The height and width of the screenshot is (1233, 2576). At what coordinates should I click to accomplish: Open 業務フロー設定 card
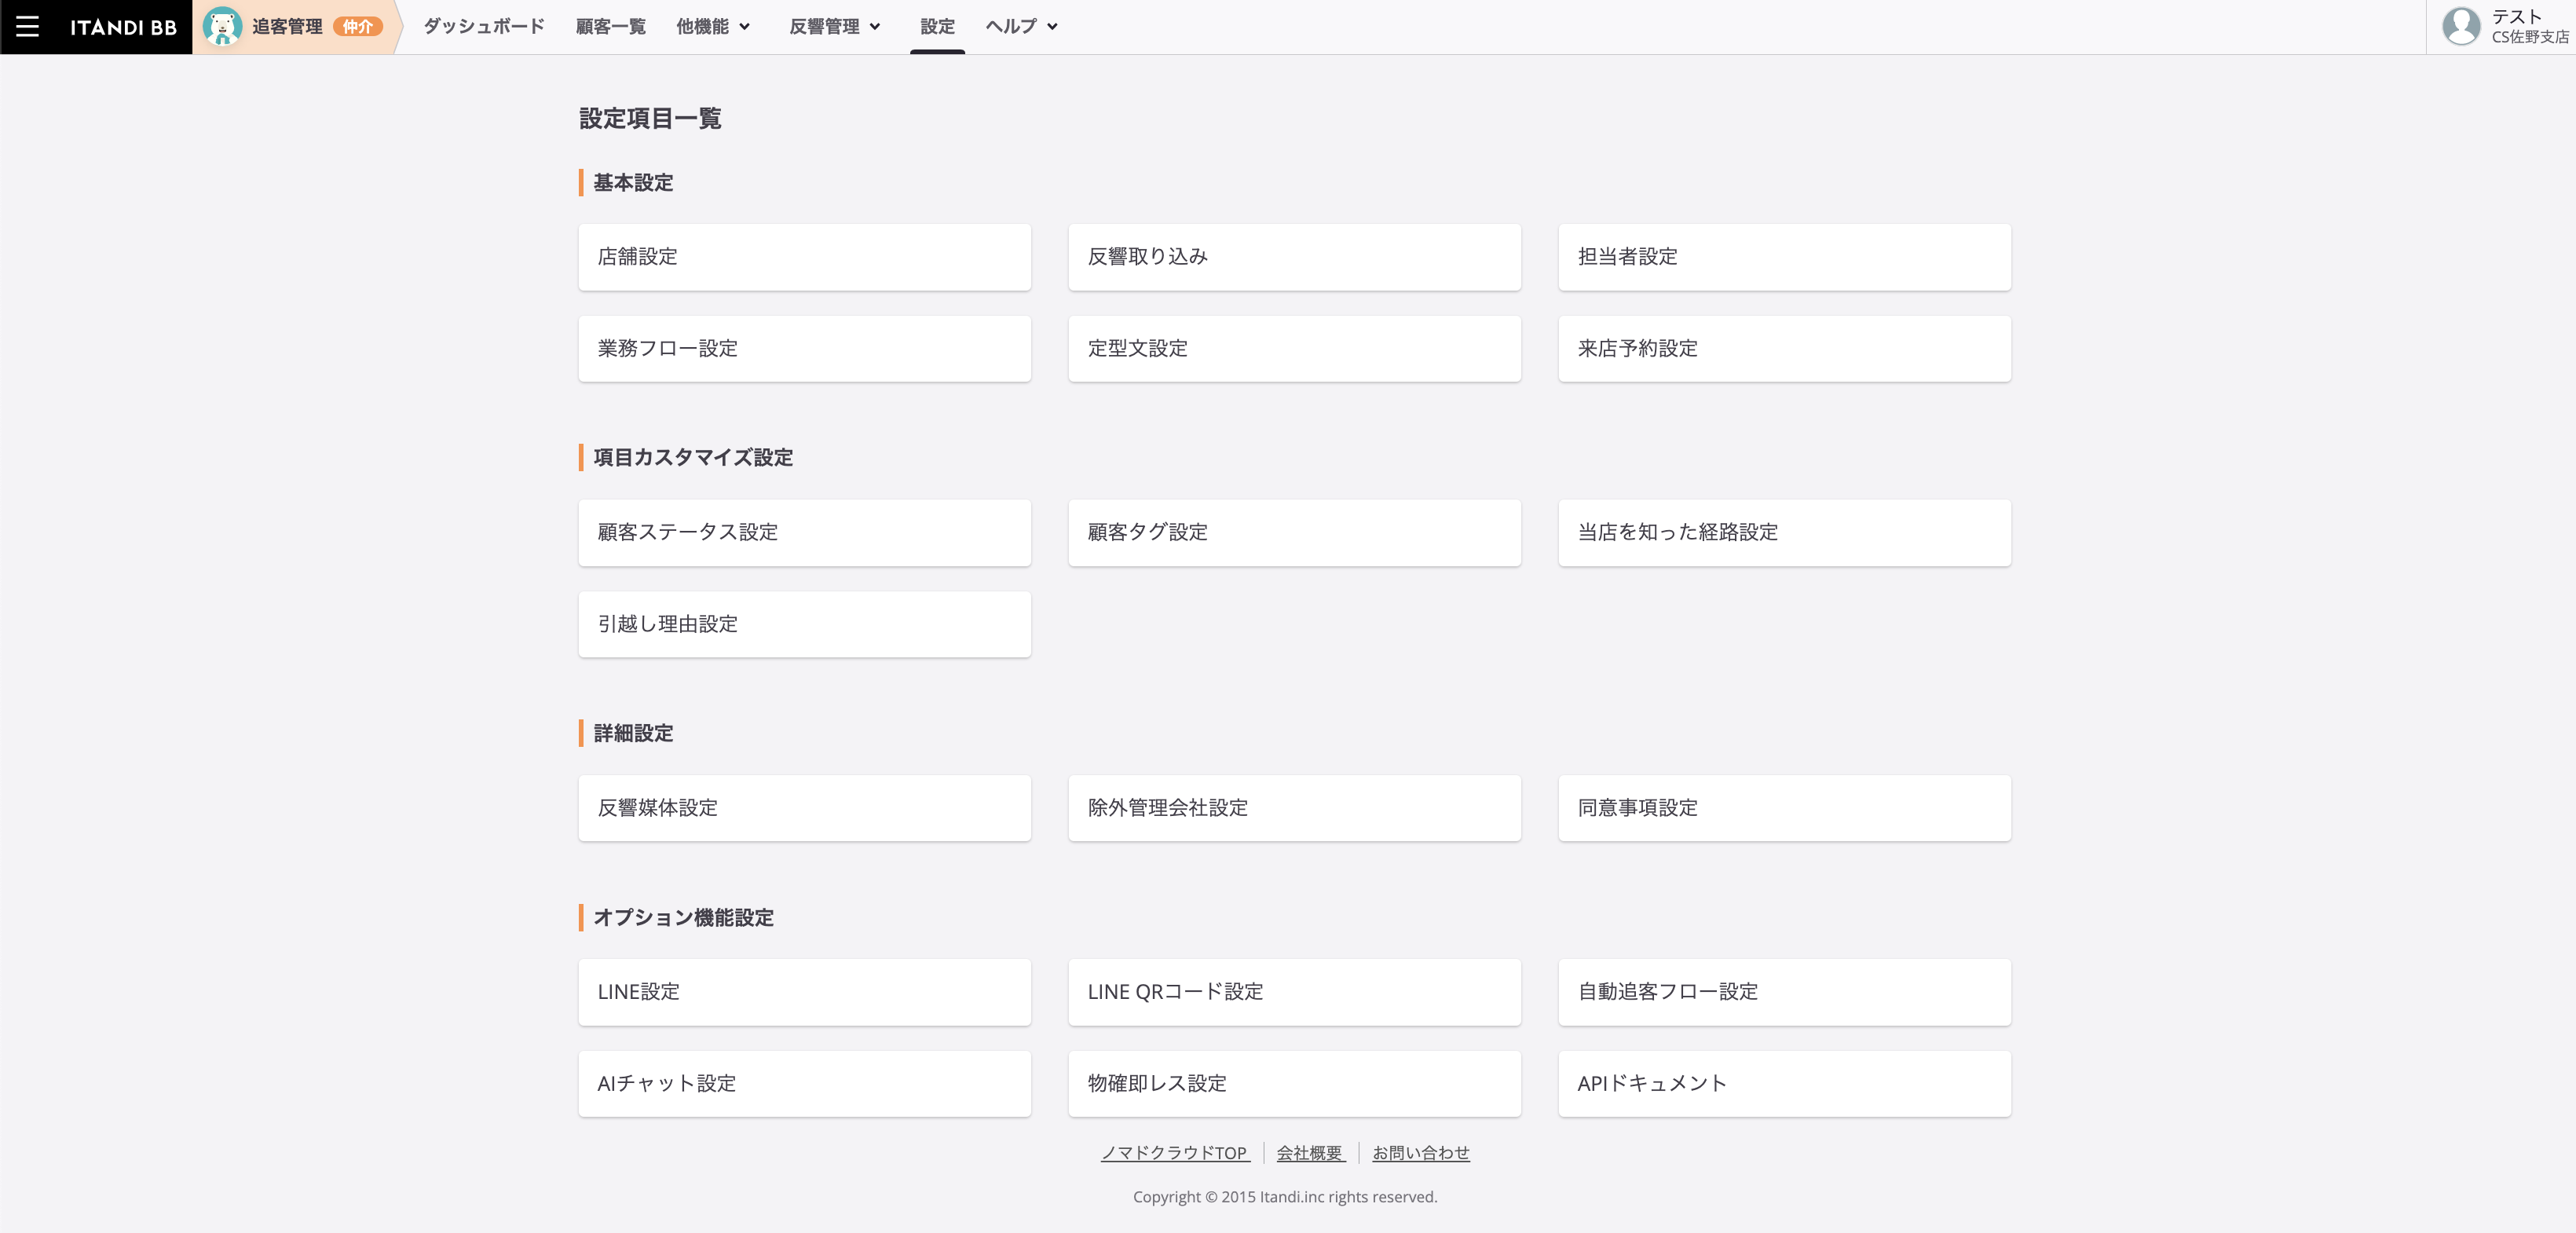[804, 349]
